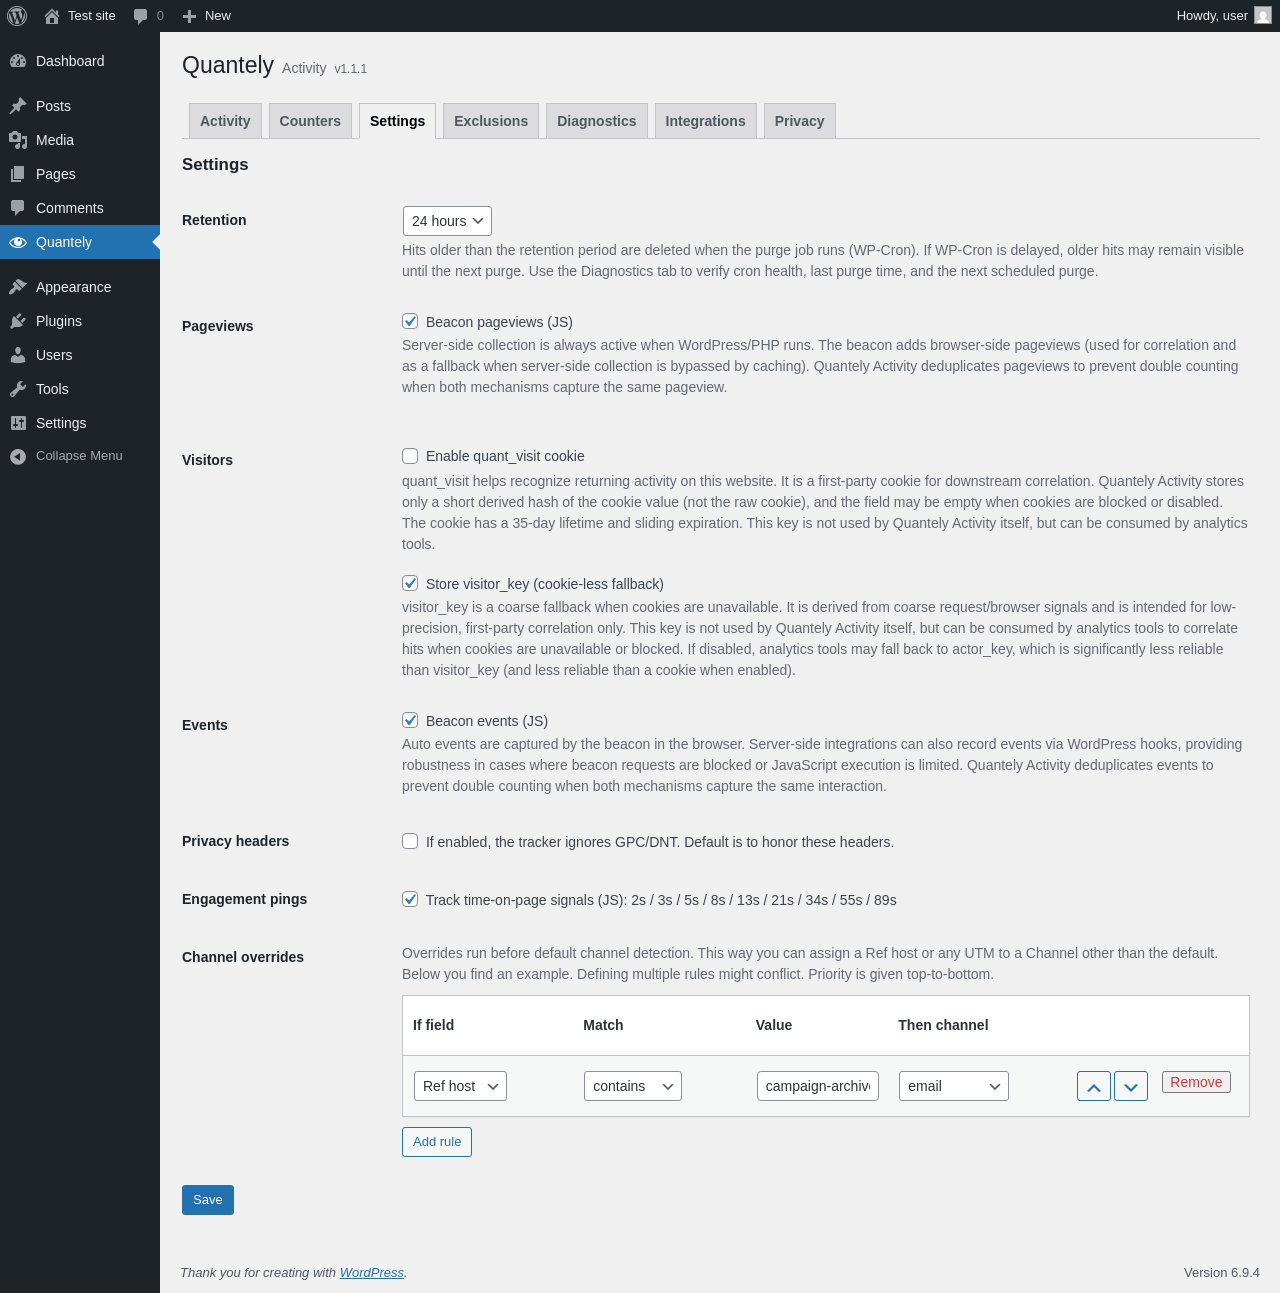Open the contains match dropdown
The image size is (1280, 1293).
click(x=633, y=1086)
